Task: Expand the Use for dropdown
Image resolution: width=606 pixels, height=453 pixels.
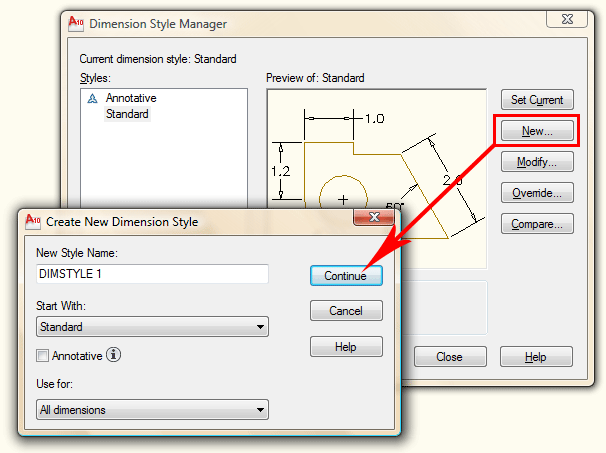Action: coord(152,409)
